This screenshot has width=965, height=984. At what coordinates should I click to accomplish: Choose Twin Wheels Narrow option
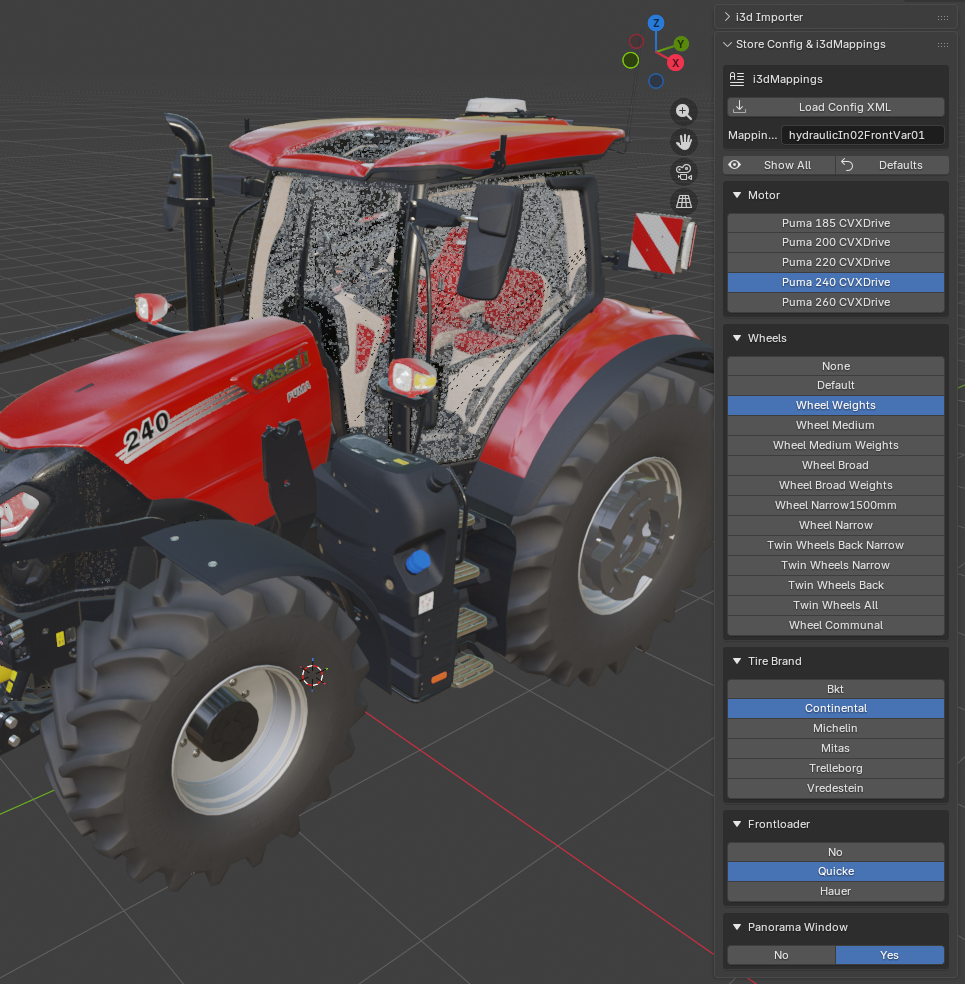click(x=836, y=565)
